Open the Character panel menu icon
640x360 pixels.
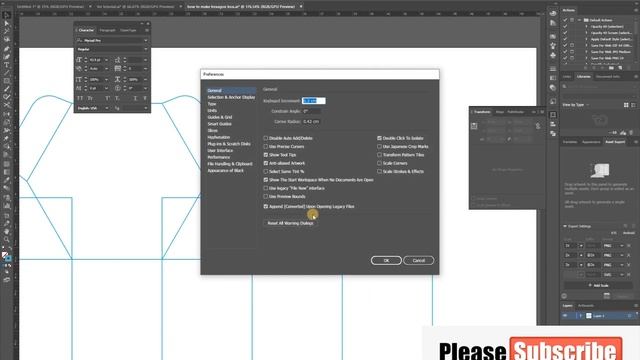147,30
